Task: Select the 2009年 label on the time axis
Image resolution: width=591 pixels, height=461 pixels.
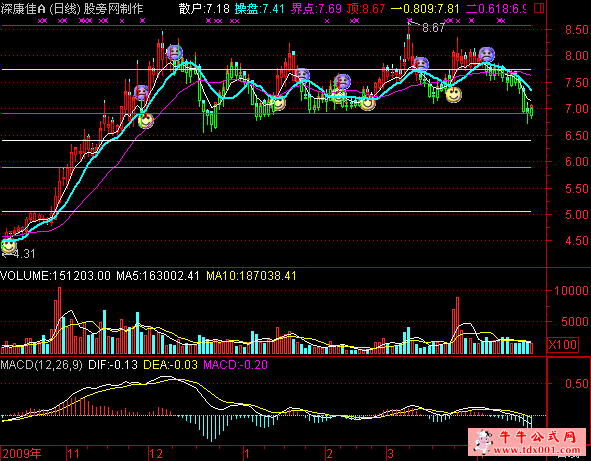Action: (21, 453)
